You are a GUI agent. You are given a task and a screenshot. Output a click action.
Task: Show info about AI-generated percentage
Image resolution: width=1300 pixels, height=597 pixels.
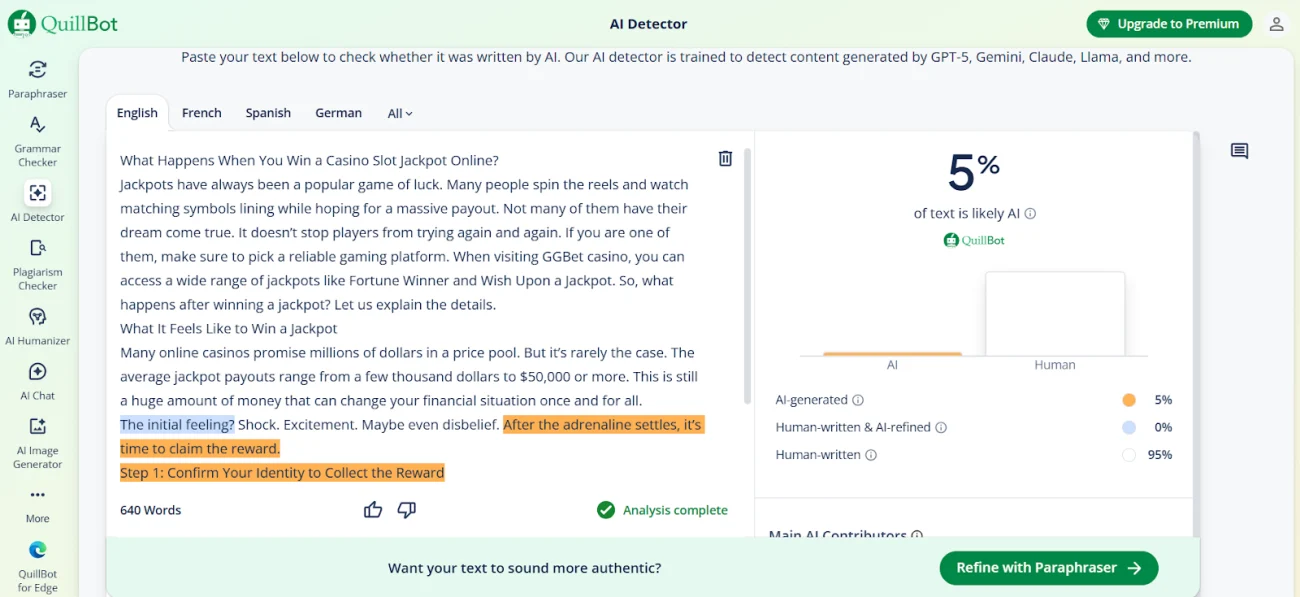858,400
